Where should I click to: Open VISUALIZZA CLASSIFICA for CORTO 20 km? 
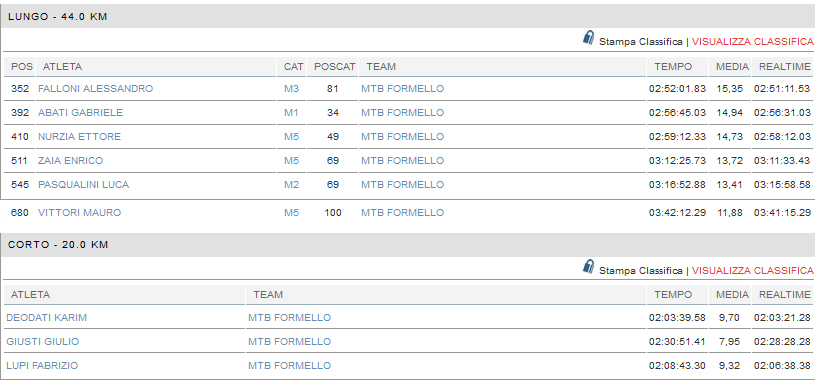pos(753,271)
